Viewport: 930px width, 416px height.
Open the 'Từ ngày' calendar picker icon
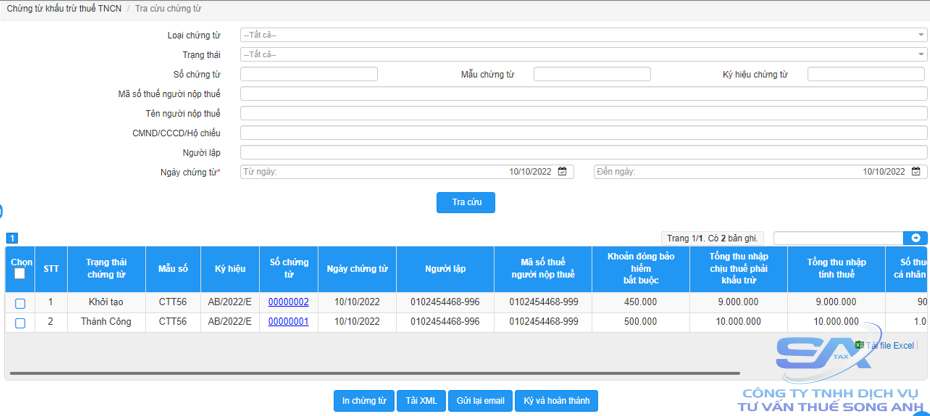(563, 172)
